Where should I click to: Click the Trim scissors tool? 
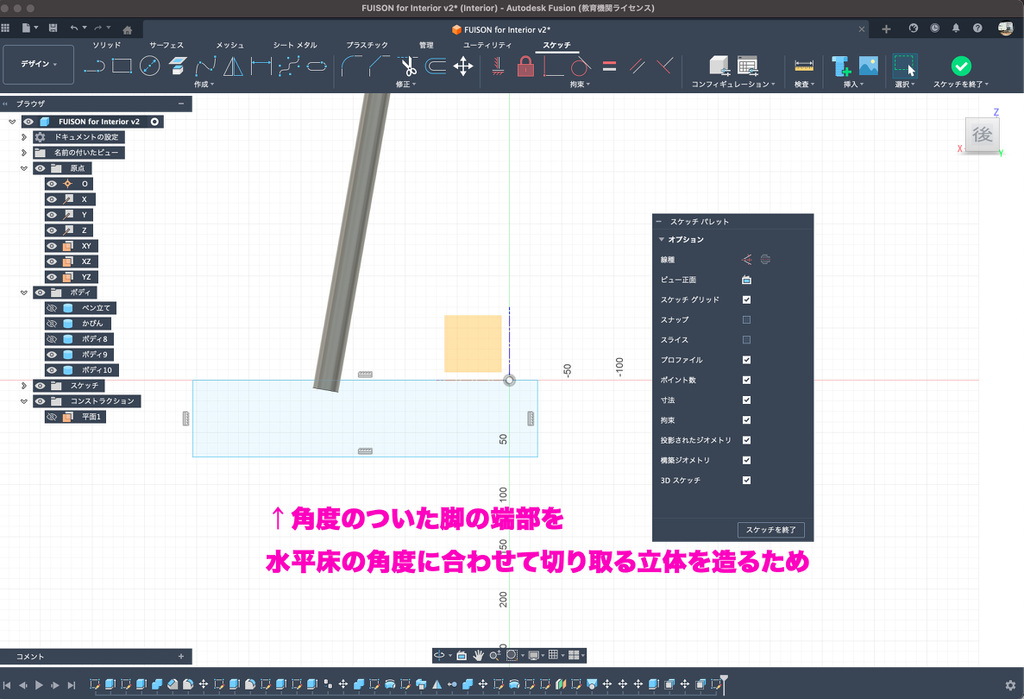point(408,66)
